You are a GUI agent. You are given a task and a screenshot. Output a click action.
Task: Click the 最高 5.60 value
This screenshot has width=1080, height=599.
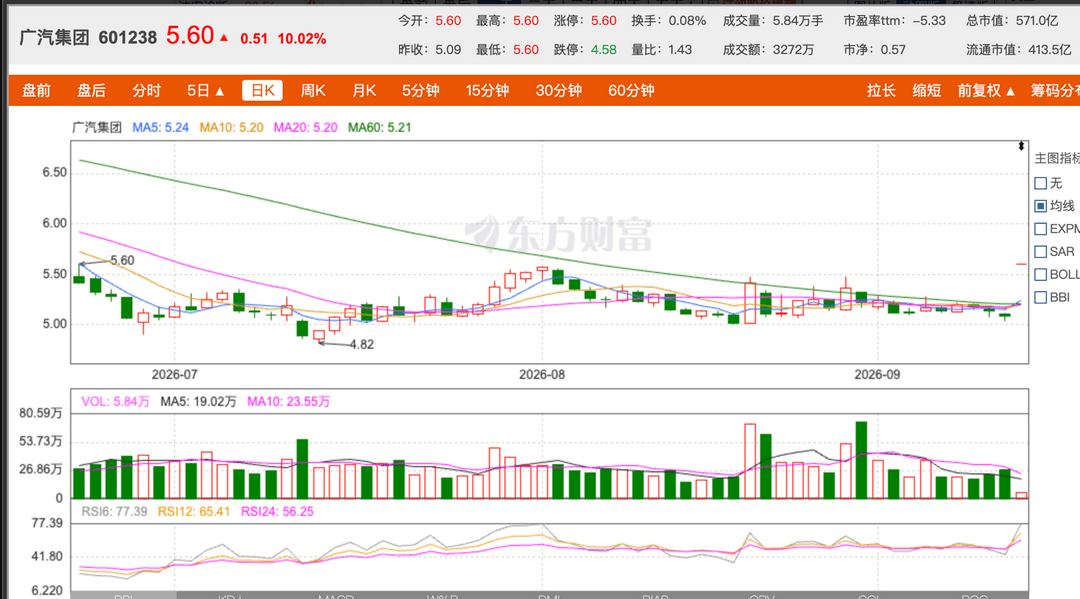[526, 21]
